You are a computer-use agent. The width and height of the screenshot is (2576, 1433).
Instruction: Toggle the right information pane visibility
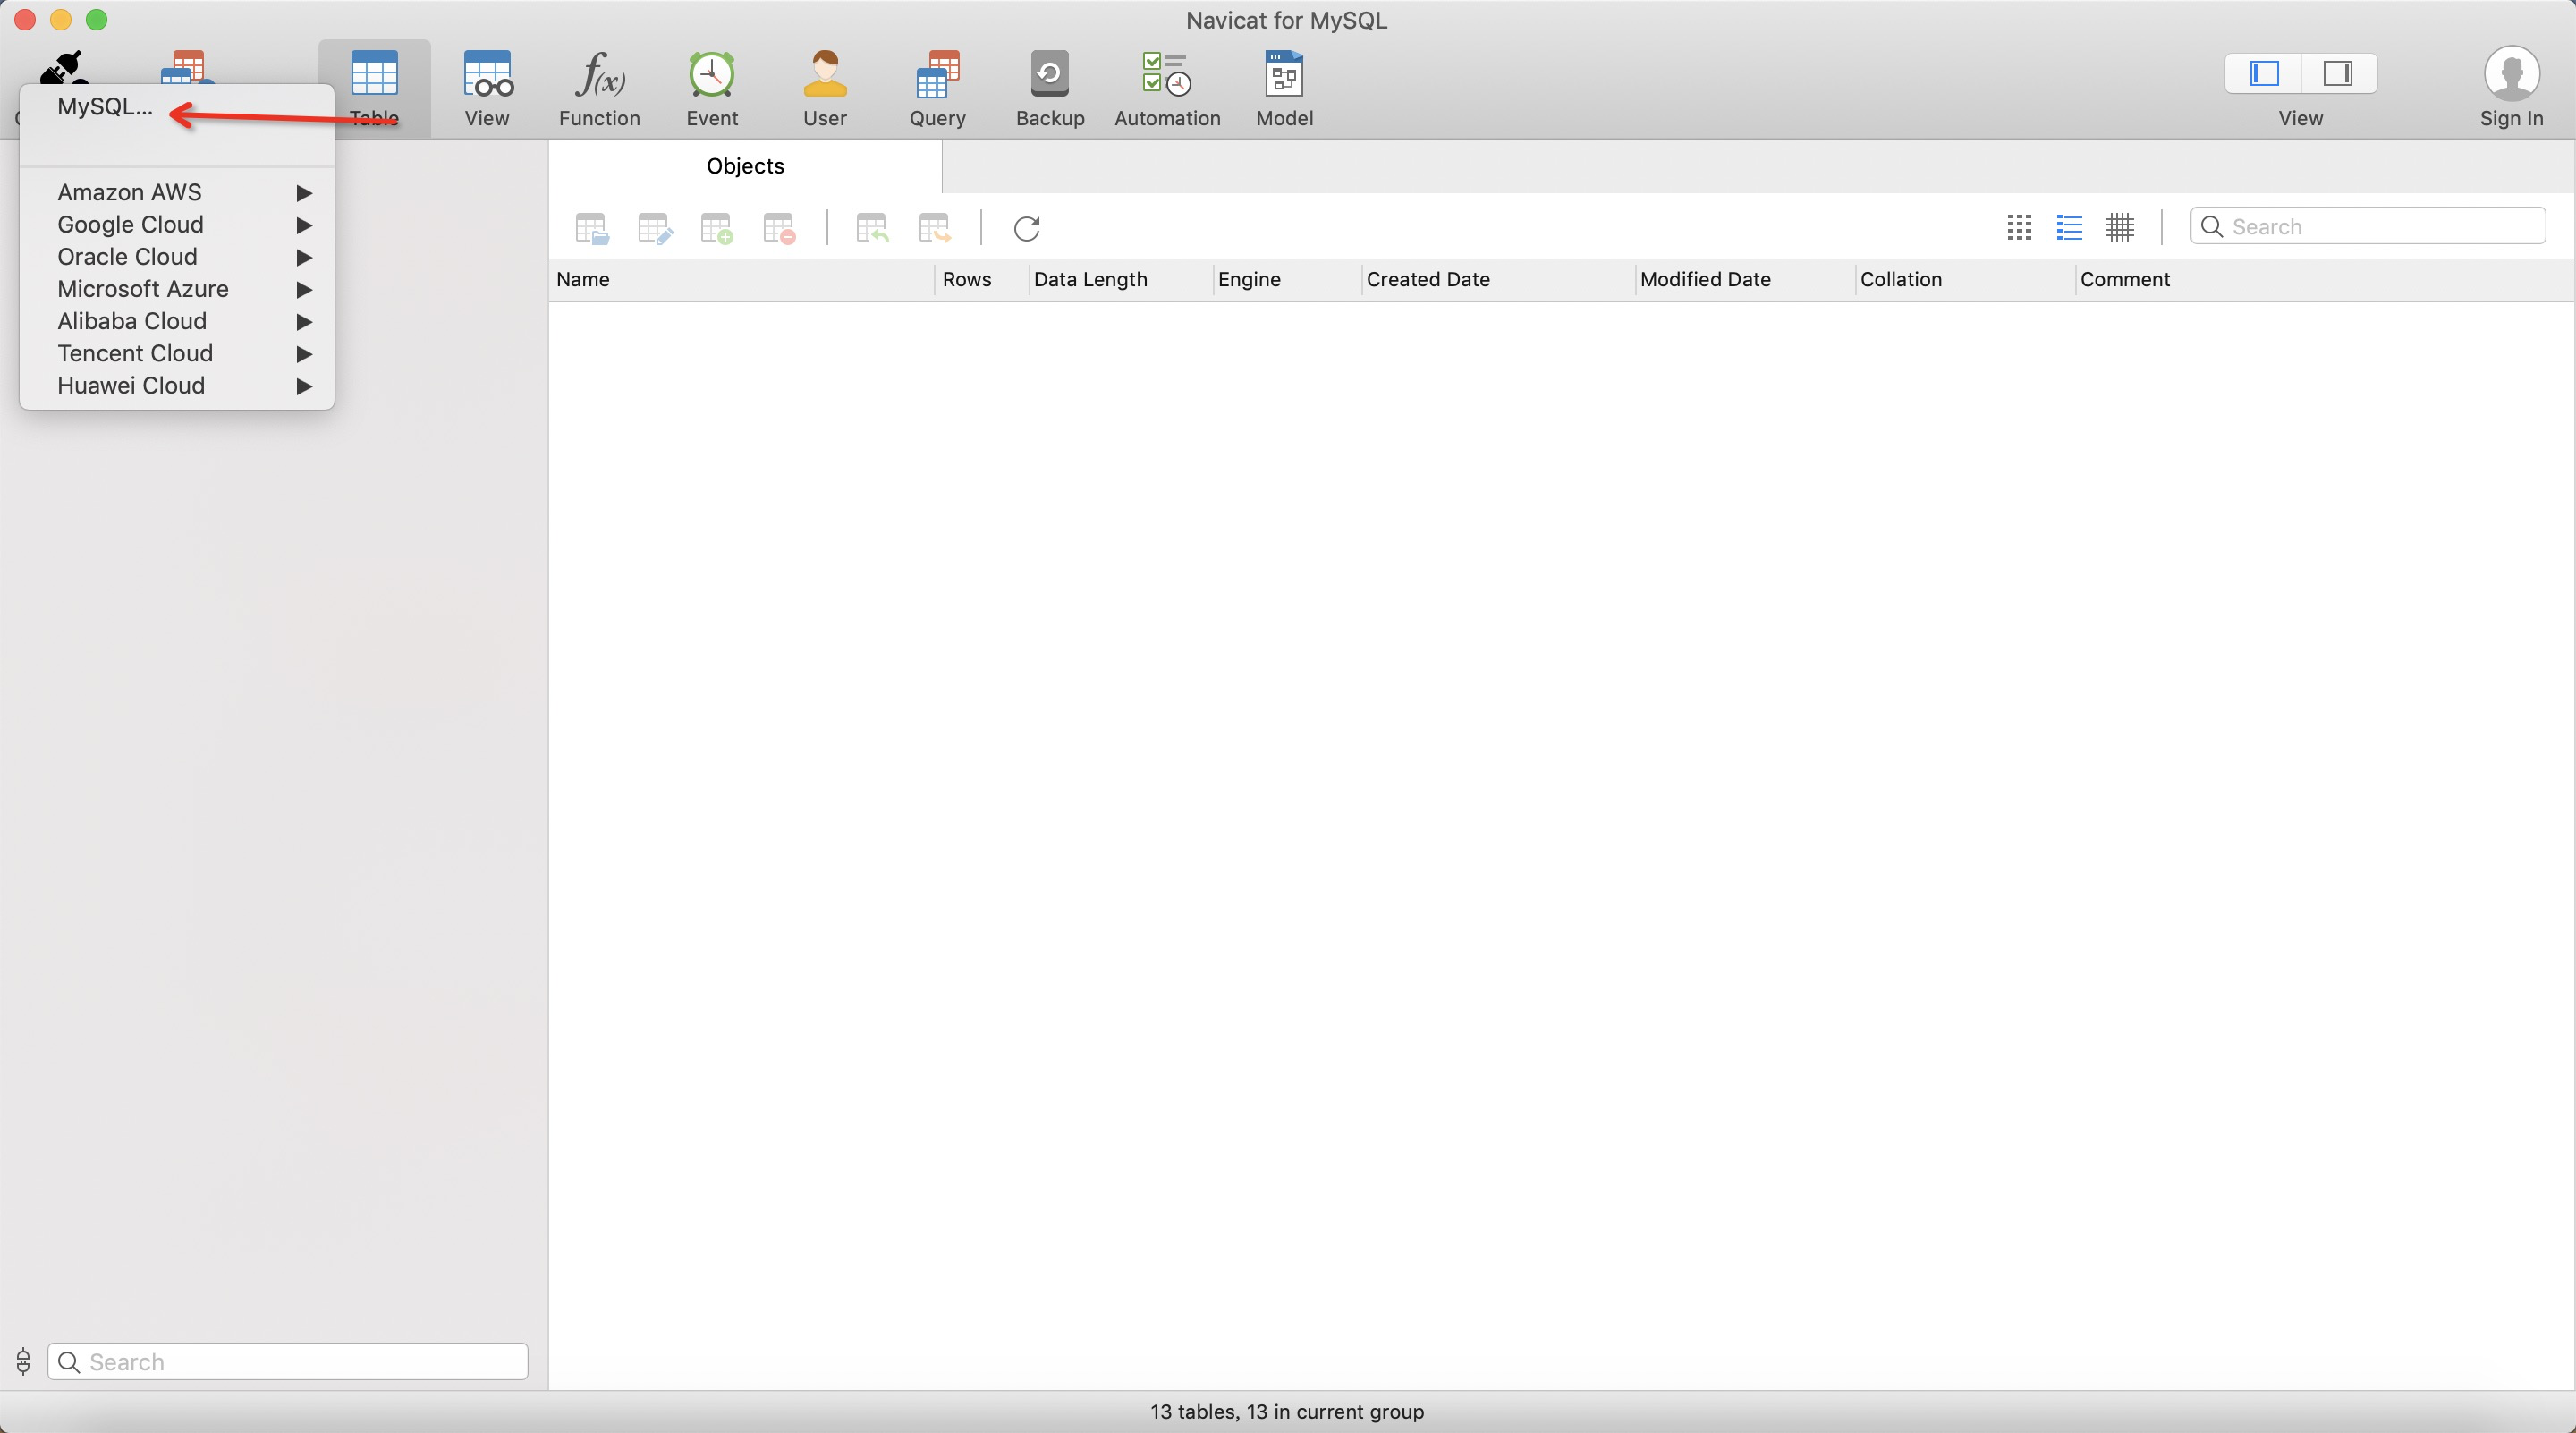tap(2338, 73)
